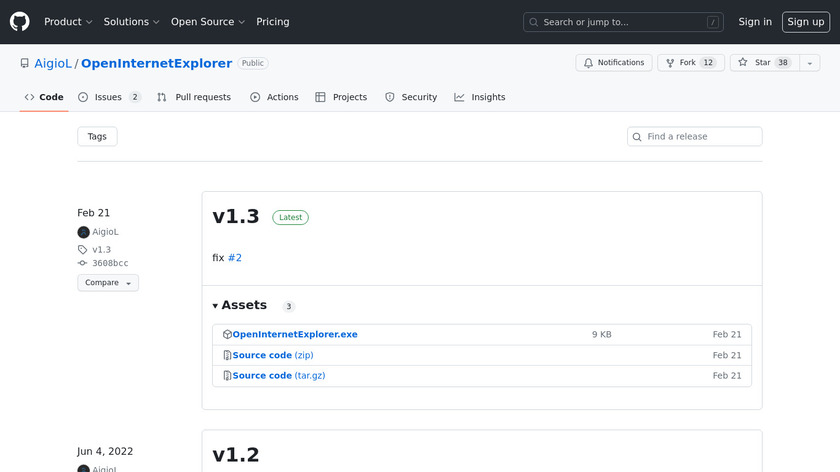Open Notifications bell button

tap(613, 62)
